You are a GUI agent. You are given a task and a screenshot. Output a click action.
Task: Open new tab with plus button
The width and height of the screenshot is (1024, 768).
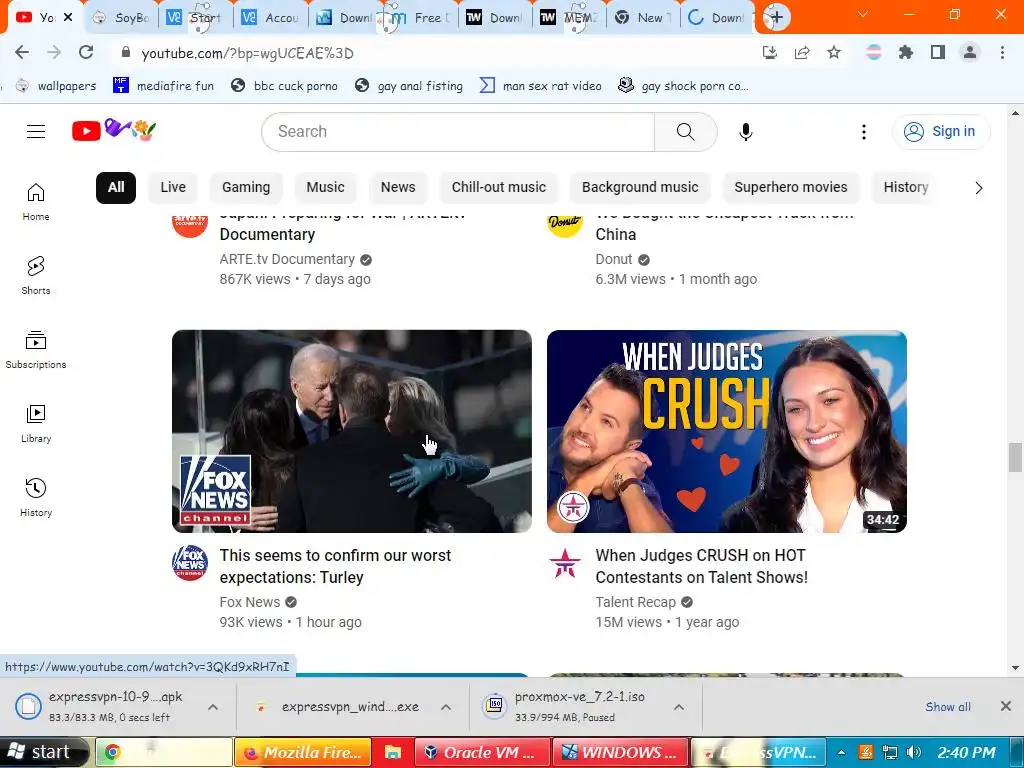pos(776,17)
